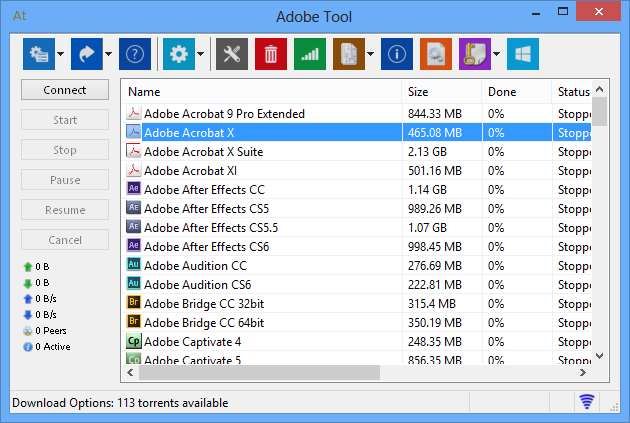Click the purple key license icon
The width and height of the screenshot is (630, 423).
tap(475, 54)
